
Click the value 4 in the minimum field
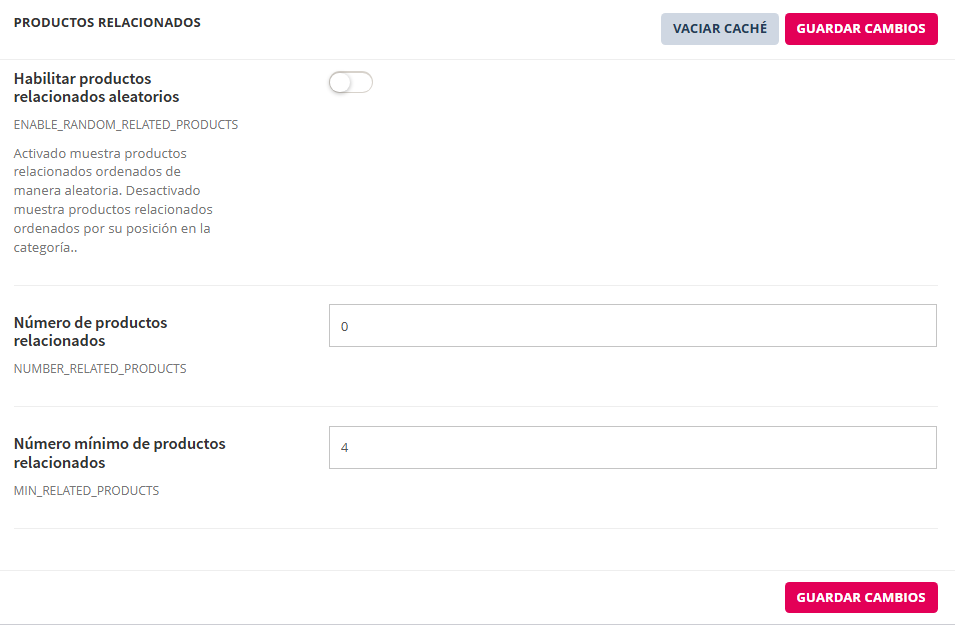click(x=345, y=448)
